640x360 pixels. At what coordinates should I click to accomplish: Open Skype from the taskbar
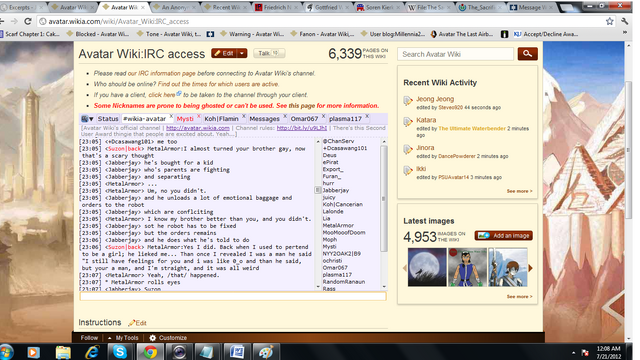(x=120, y=352)
